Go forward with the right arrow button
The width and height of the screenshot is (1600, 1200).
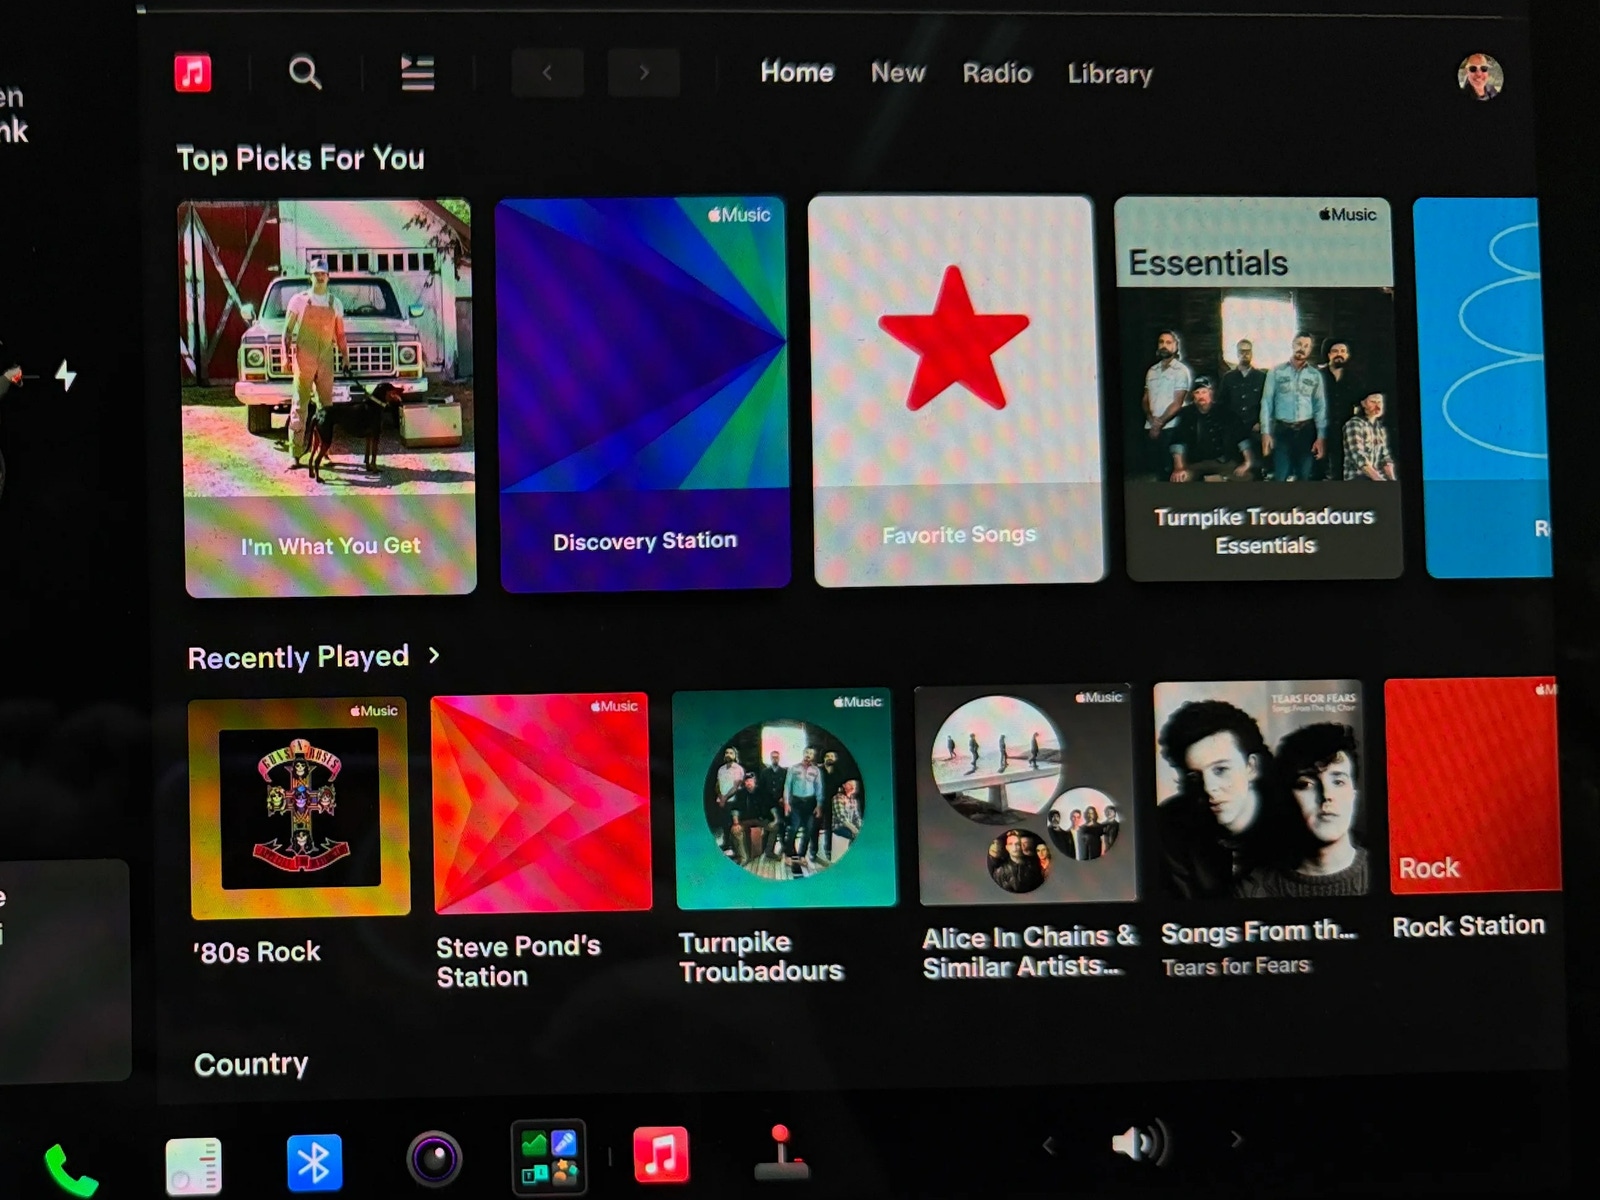pyautogui.click(x=643, y=73)
